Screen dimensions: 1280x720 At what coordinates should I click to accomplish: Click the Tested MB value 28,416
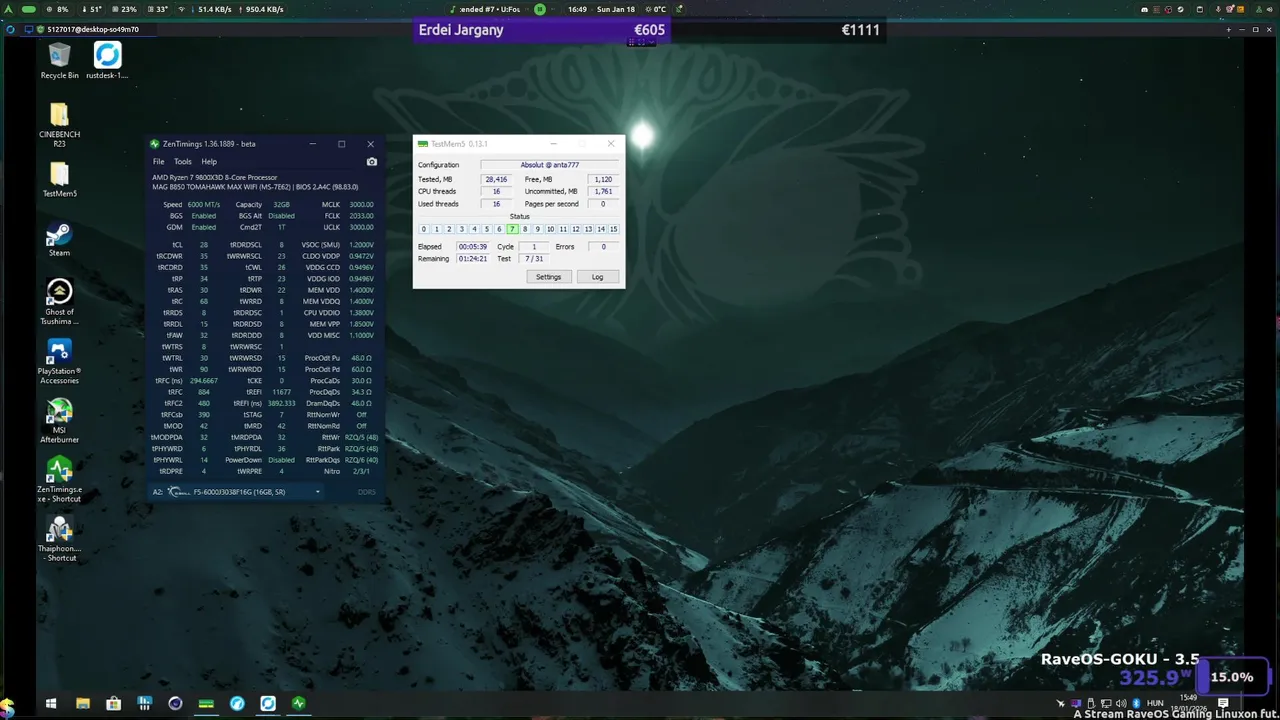(496, 179)
